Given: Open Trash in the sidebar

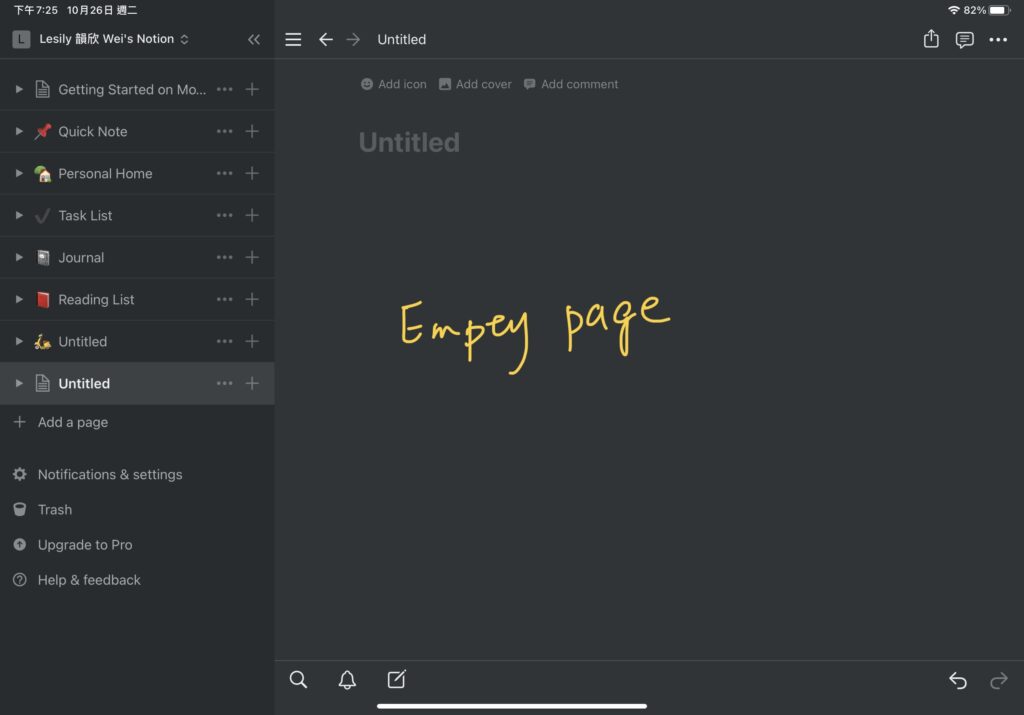Looking at the screenshot, I should pos(54,509).
